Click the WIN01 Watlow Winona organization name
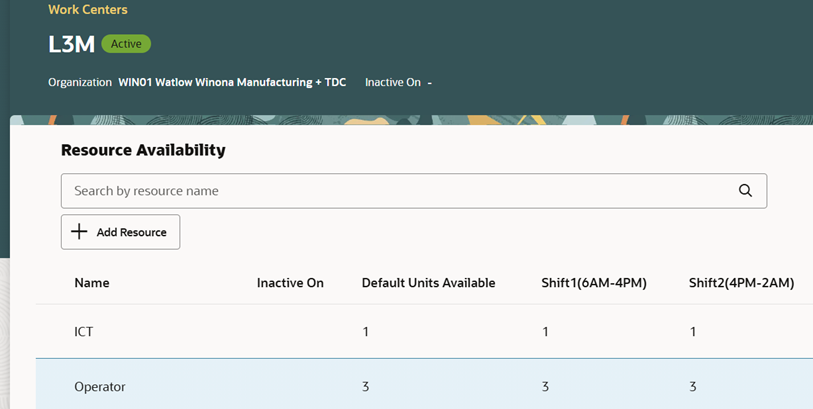Image resolution: width=813 pixels, height=409 pixels. click(232, 82)
